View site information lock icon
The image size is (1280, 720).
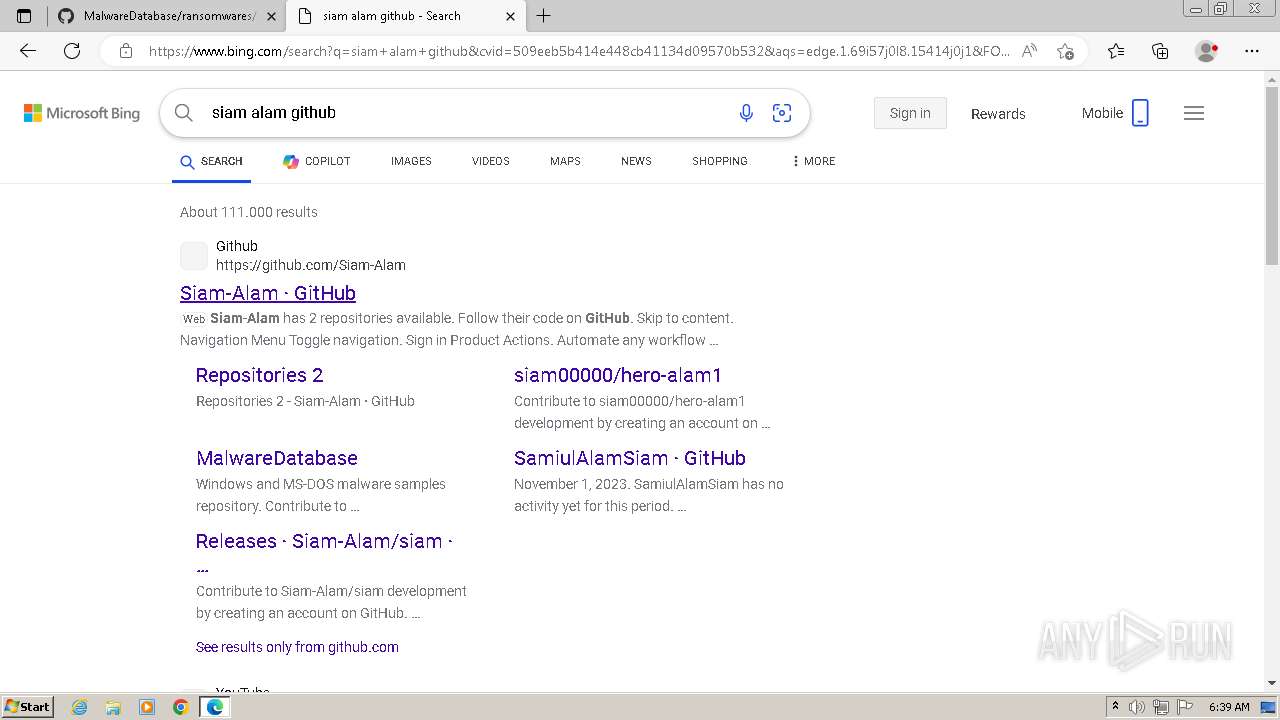point(126,51)
